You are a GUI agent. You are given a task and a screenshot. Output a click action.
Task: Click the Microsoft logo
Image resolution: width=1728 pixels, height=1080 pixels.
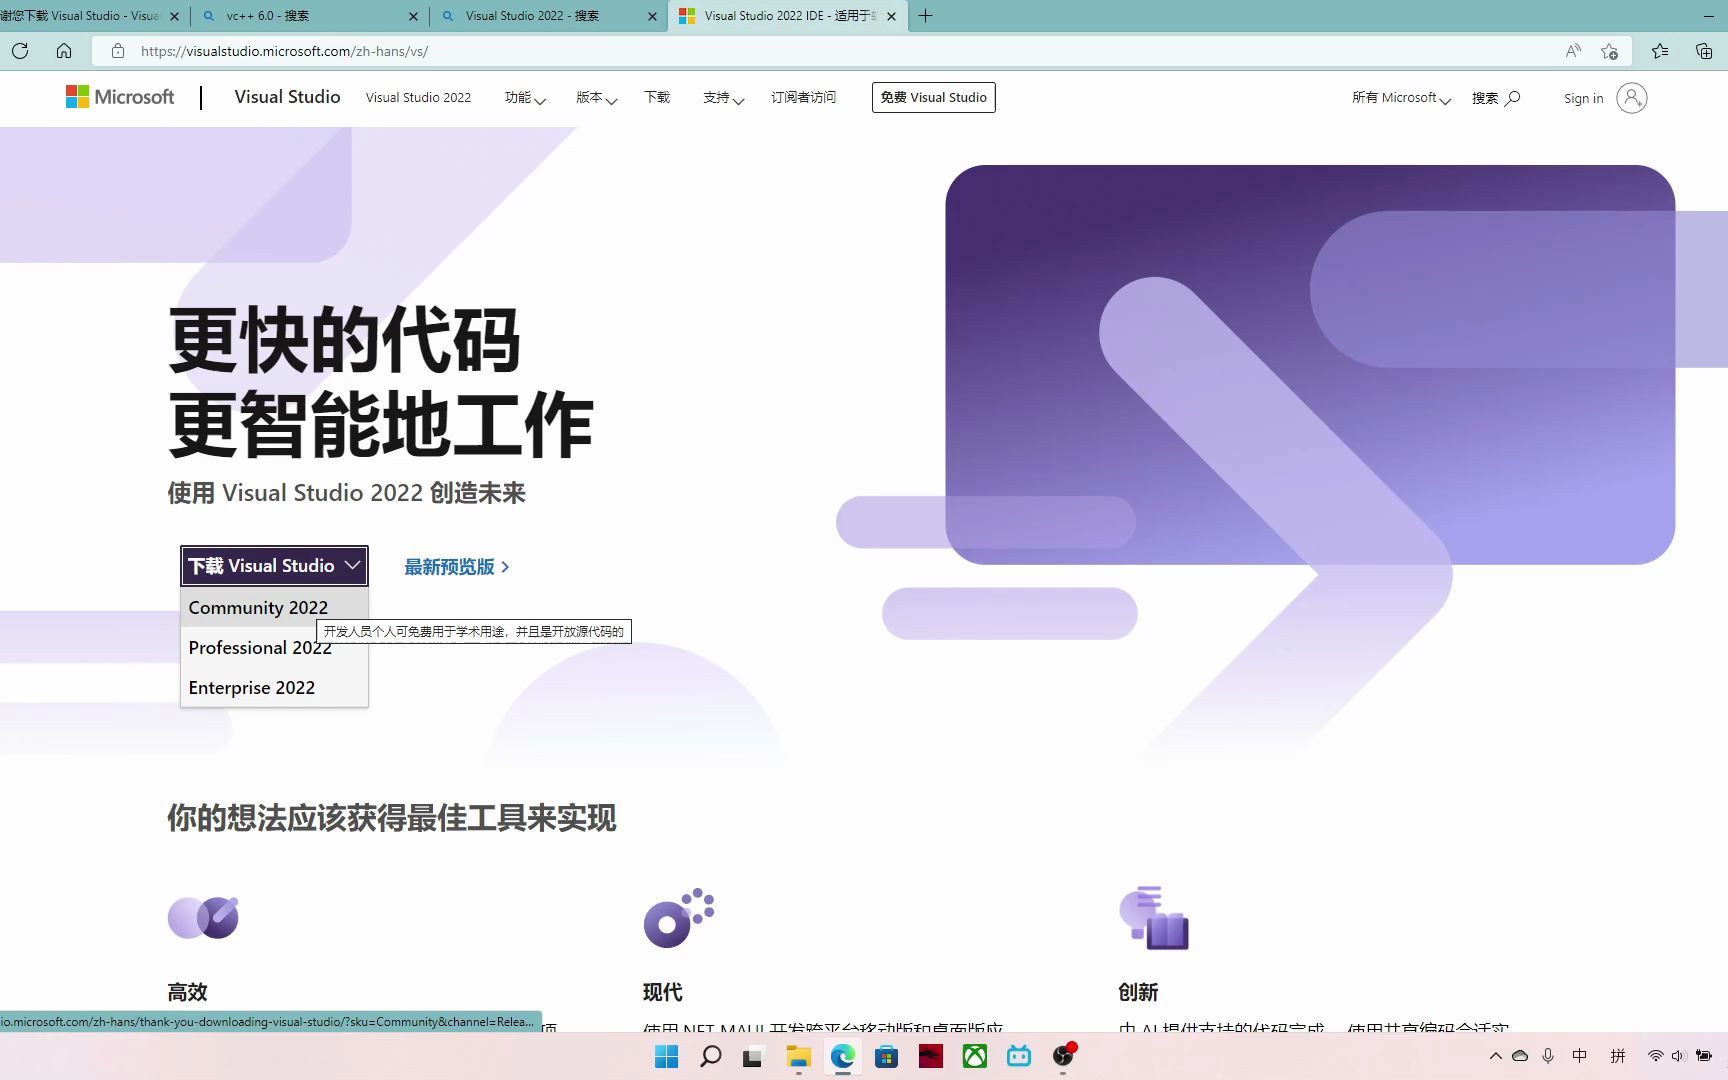(x=120, y=97)
